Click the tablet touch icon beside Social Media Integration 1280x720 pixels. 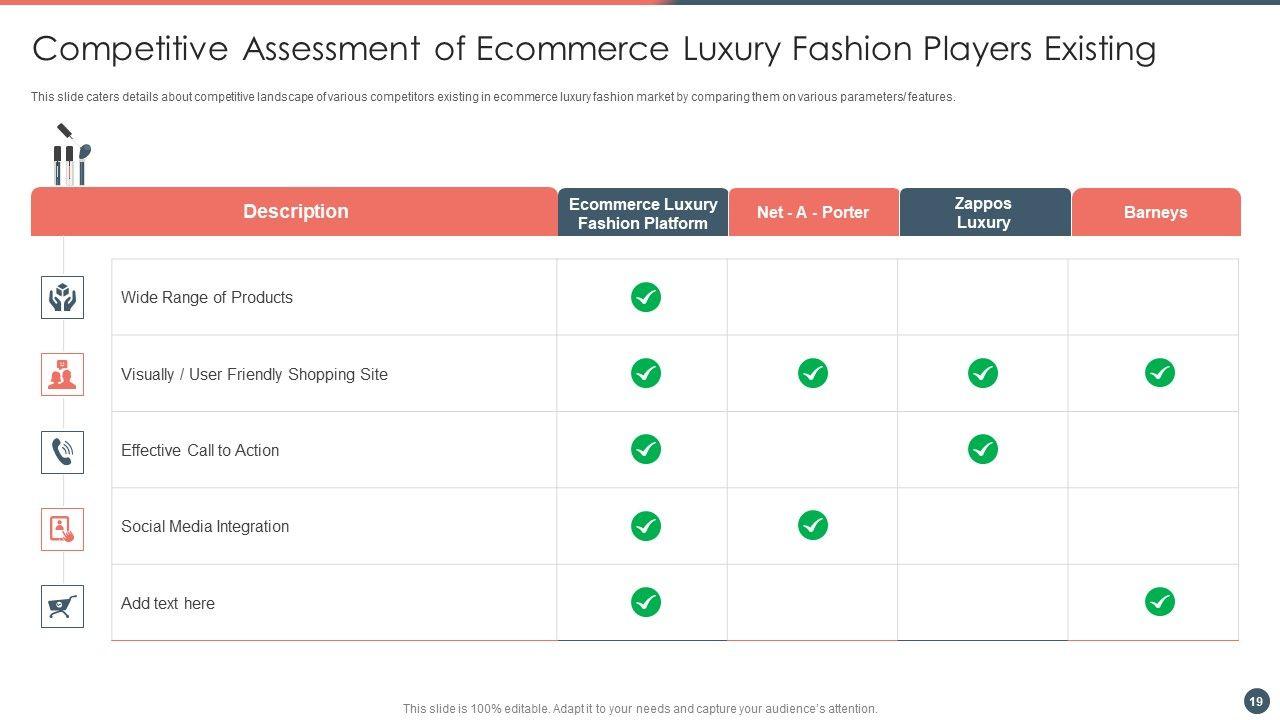click(62, 529)
